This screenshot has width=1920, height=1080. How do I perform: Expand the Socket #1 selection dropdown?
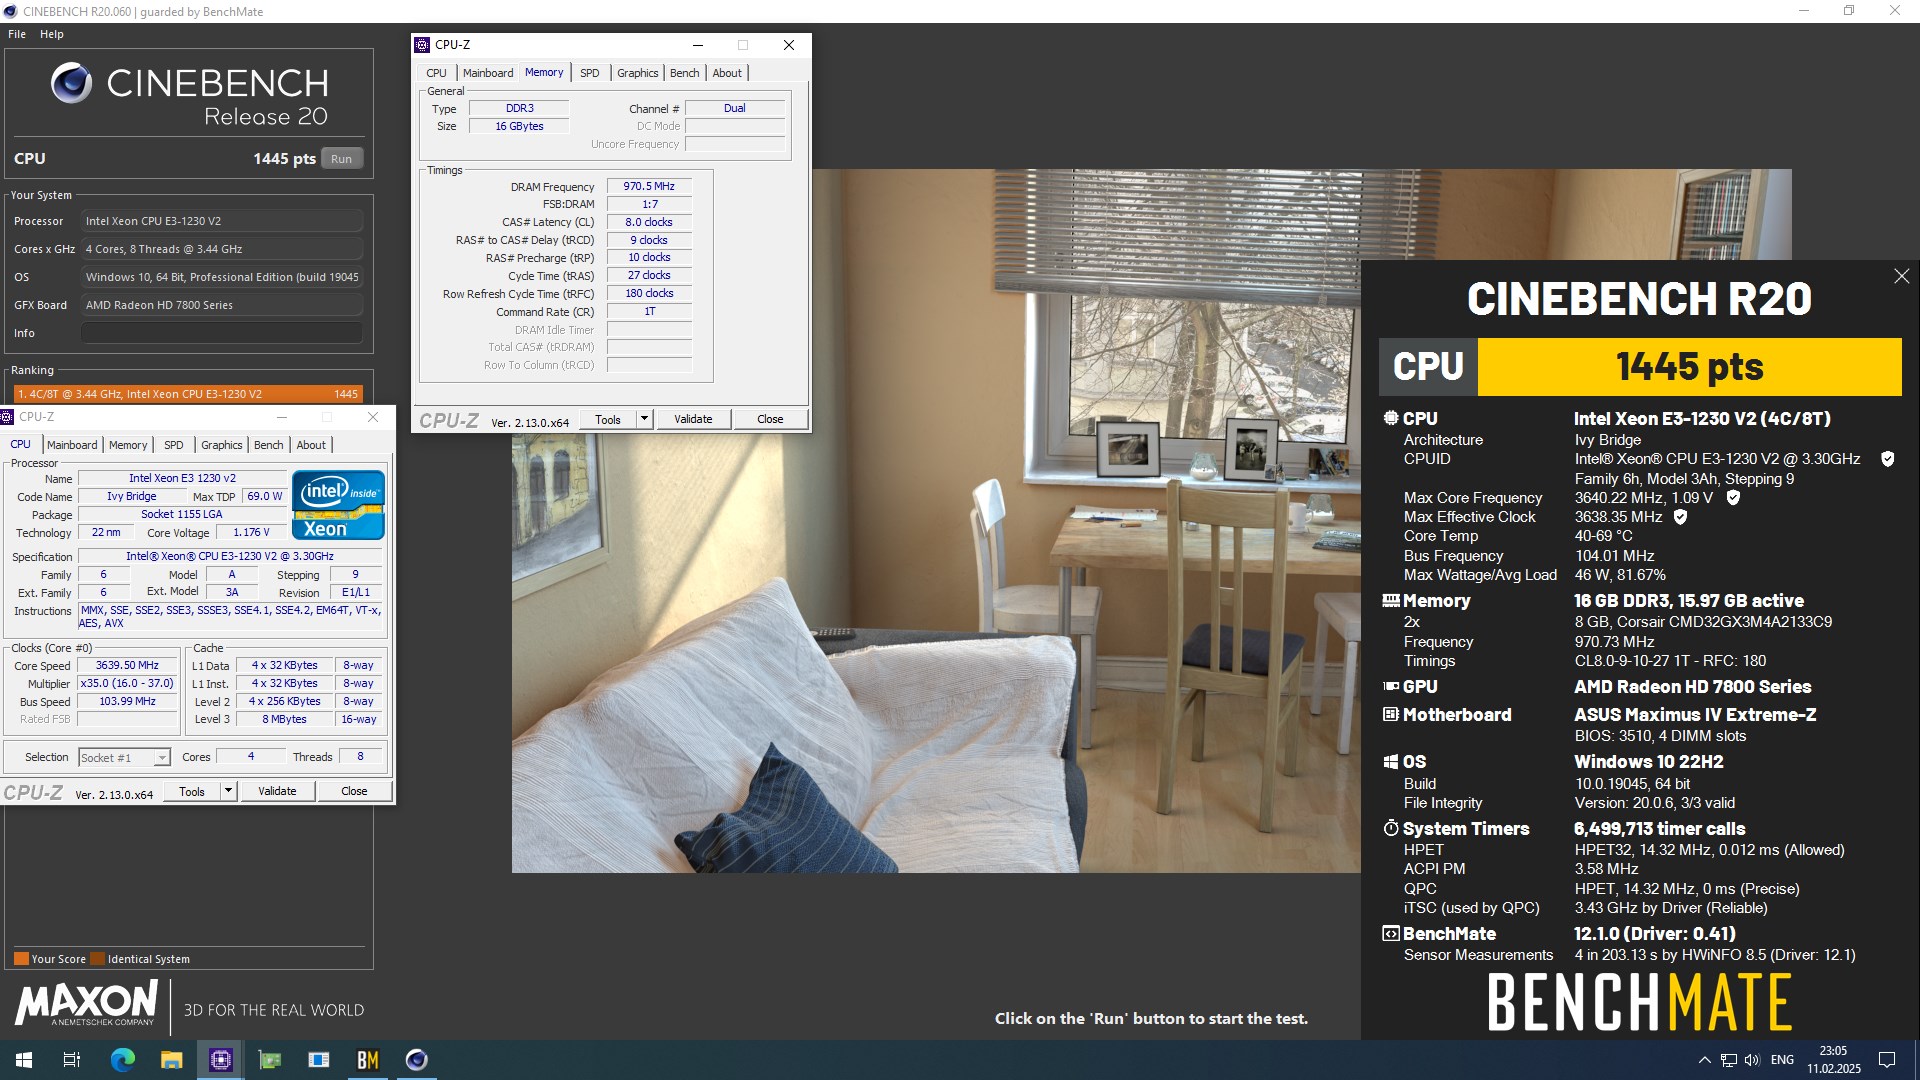point(162,758)
